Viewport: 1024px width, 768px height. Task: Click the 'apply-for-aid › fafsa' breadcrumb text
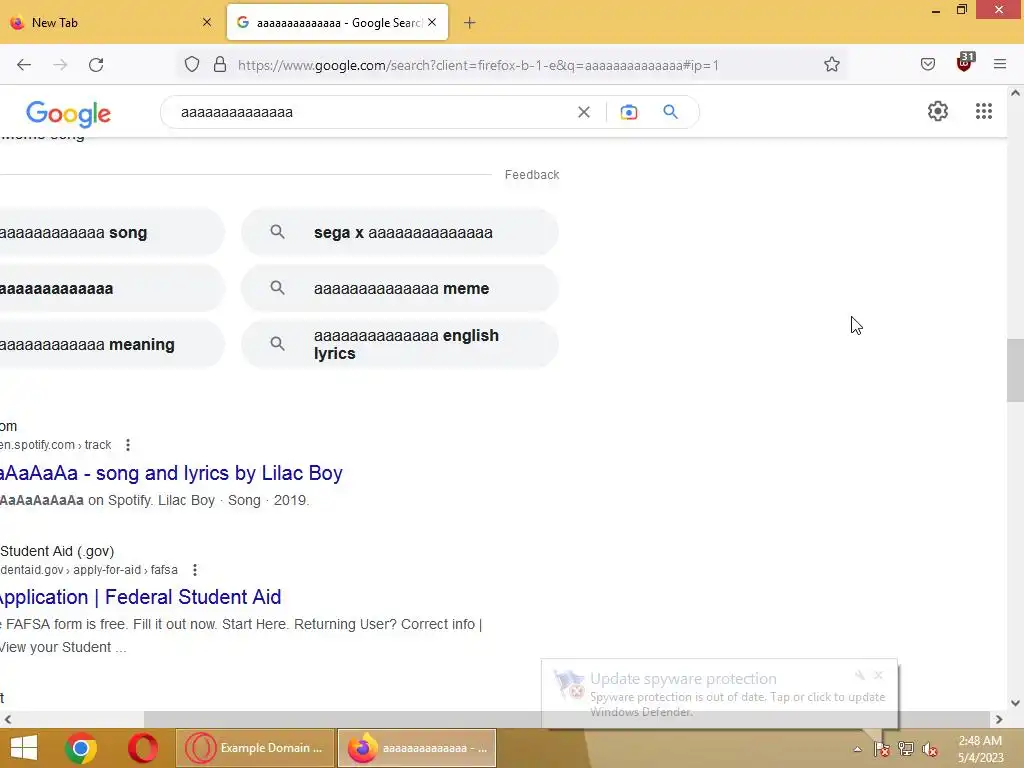tap(125, 569)
